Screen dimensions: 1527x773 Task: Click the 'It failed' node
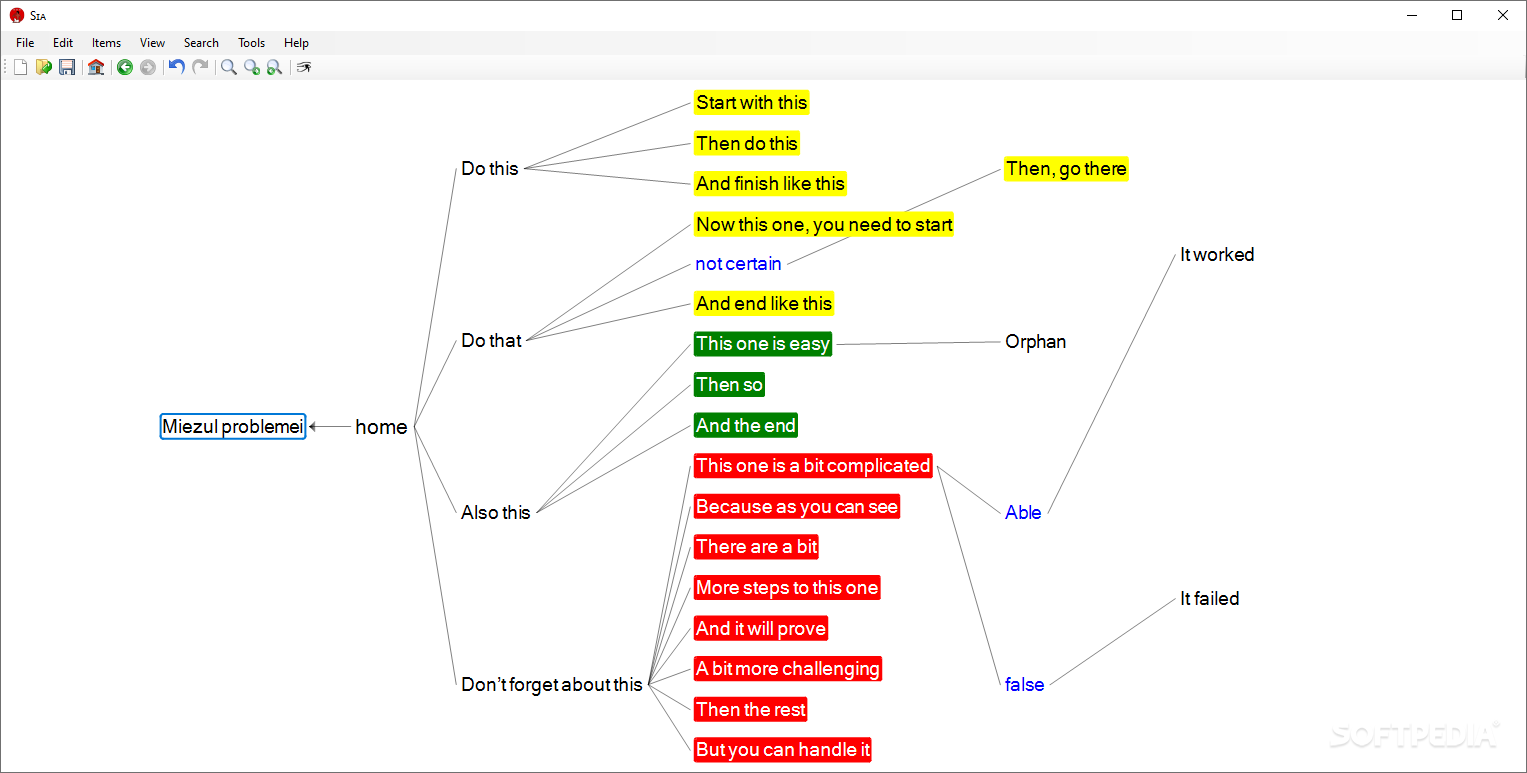click(x=1209, y=599)
